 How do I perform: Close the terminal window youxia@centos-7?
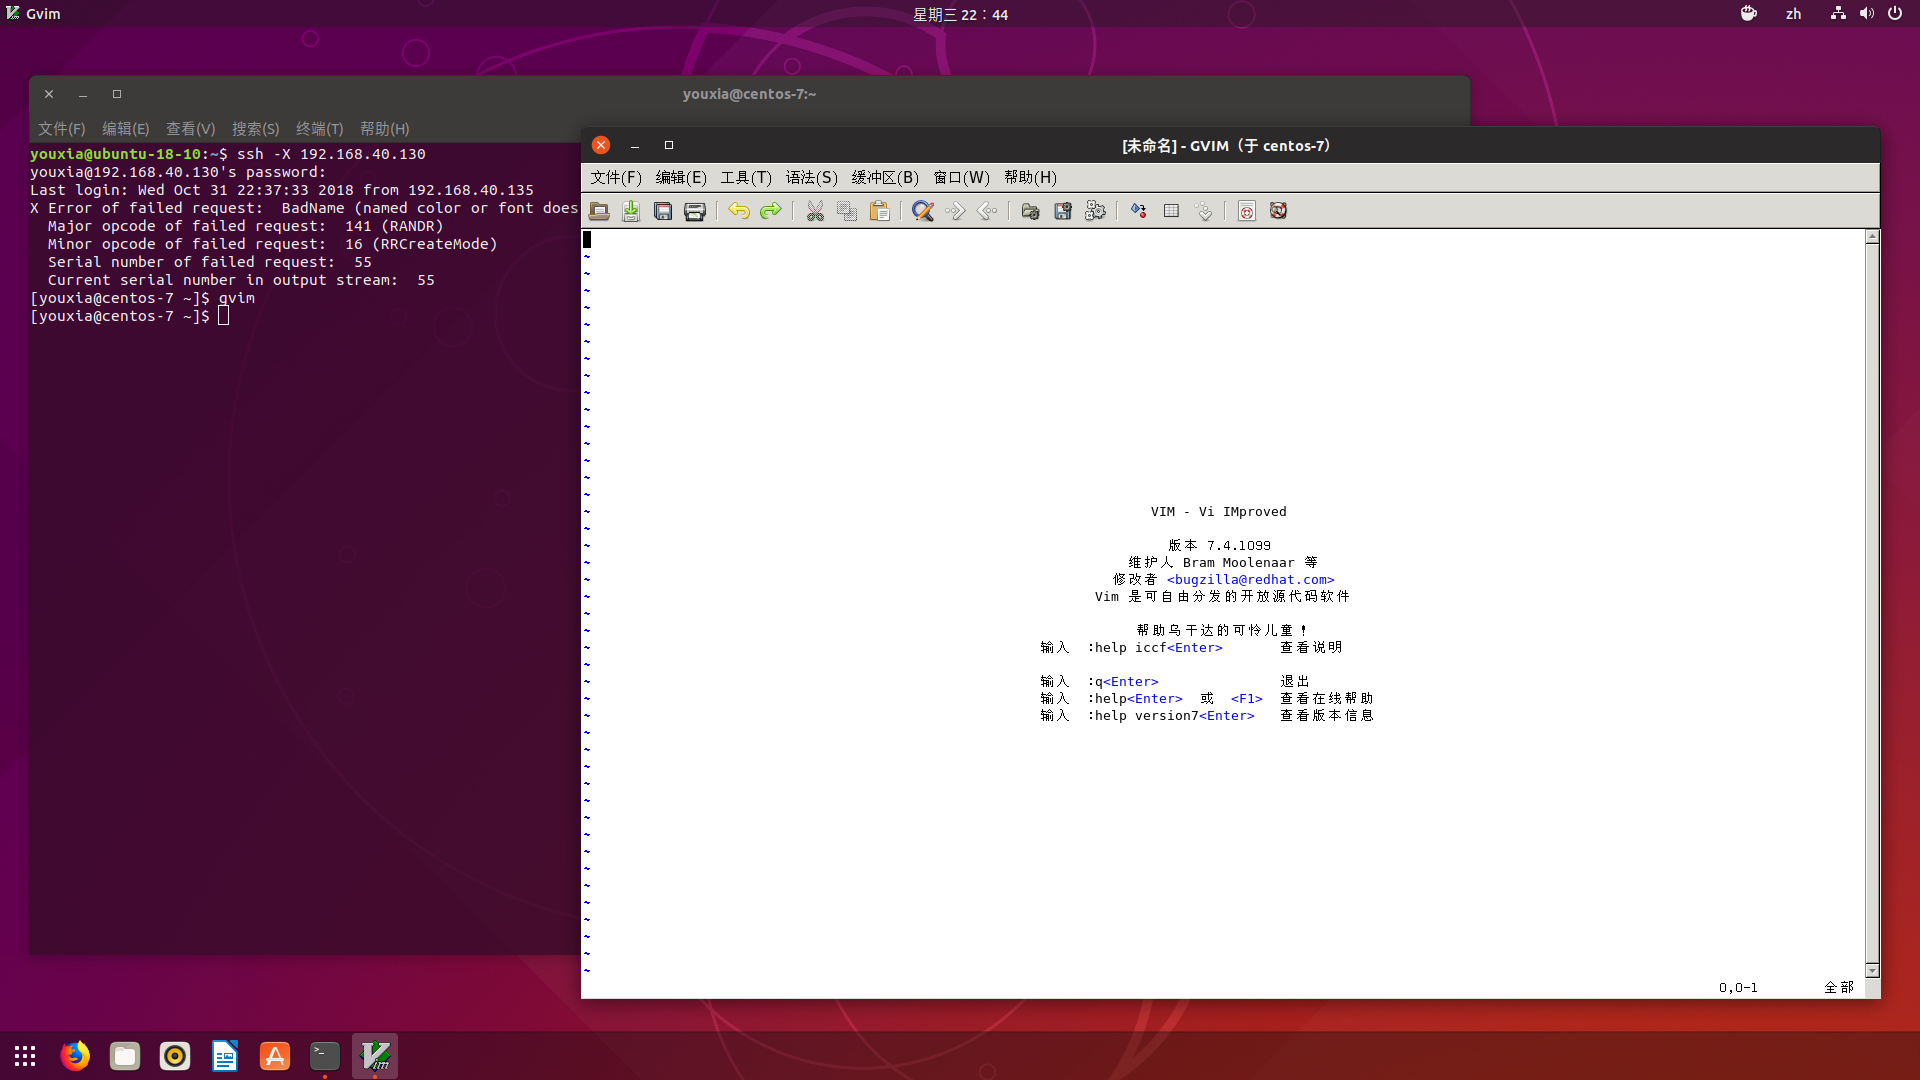pyautogui.click(x=49, y=94)
